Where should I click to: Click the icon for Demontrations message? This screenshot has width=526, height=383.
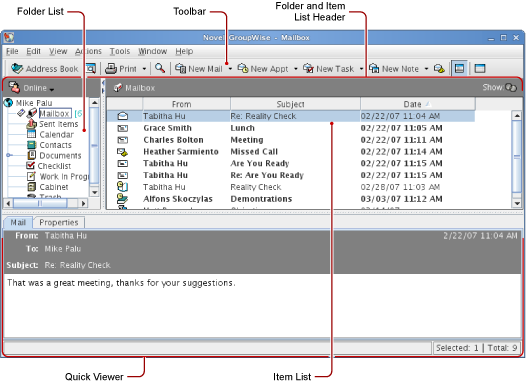coord(122,199)
